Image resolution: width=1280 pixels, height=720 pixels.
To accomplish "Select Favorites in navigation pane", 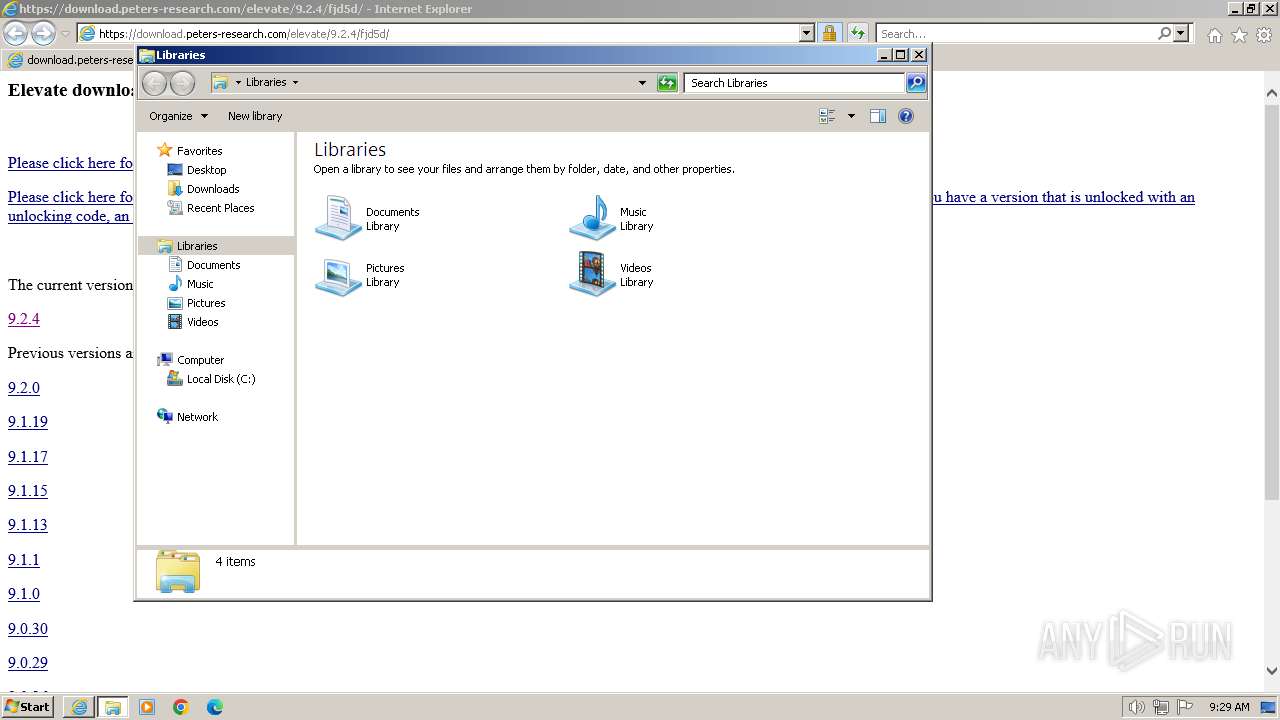I will point(199,151).
